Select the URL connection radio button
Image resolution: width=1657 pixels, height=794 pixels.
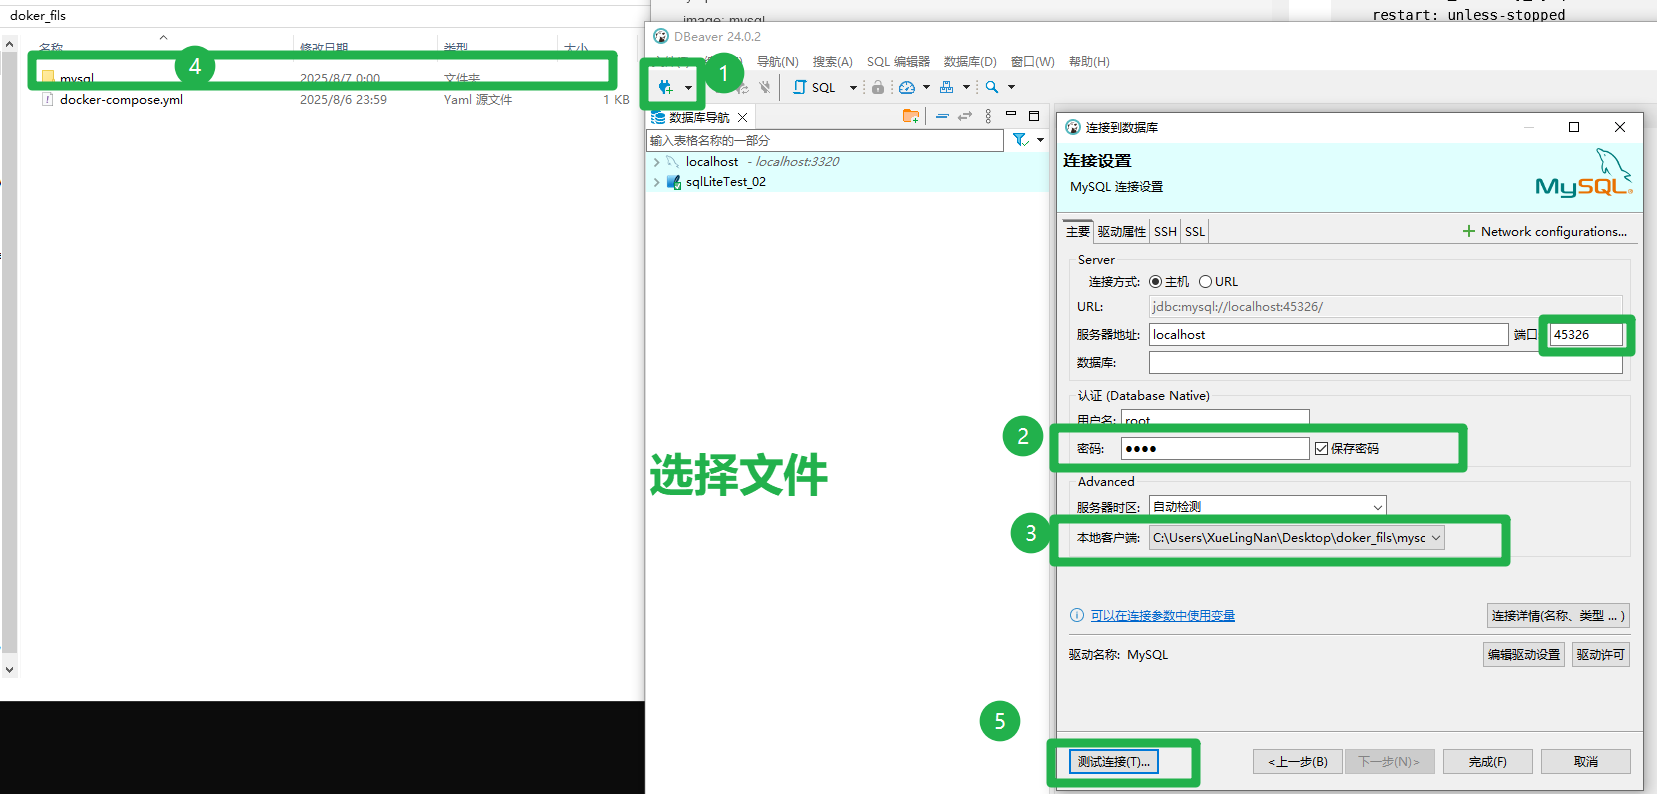tap(1205, 282)
